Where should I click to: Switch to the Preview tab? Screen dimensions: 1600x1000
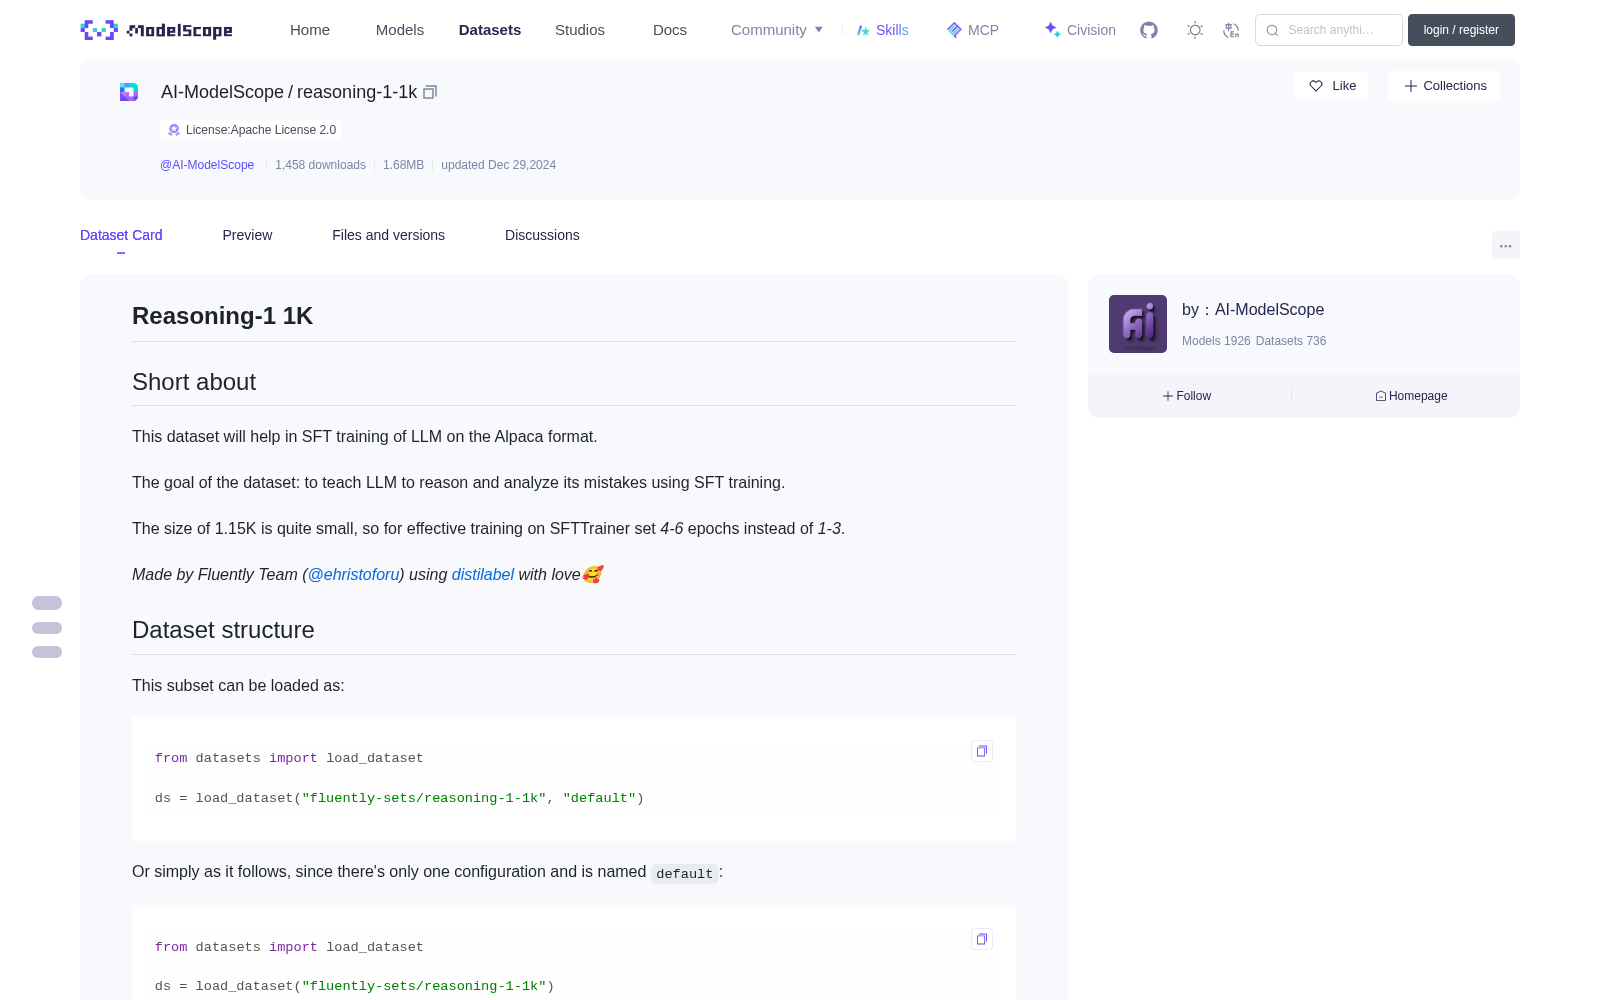tap(247, 235)
